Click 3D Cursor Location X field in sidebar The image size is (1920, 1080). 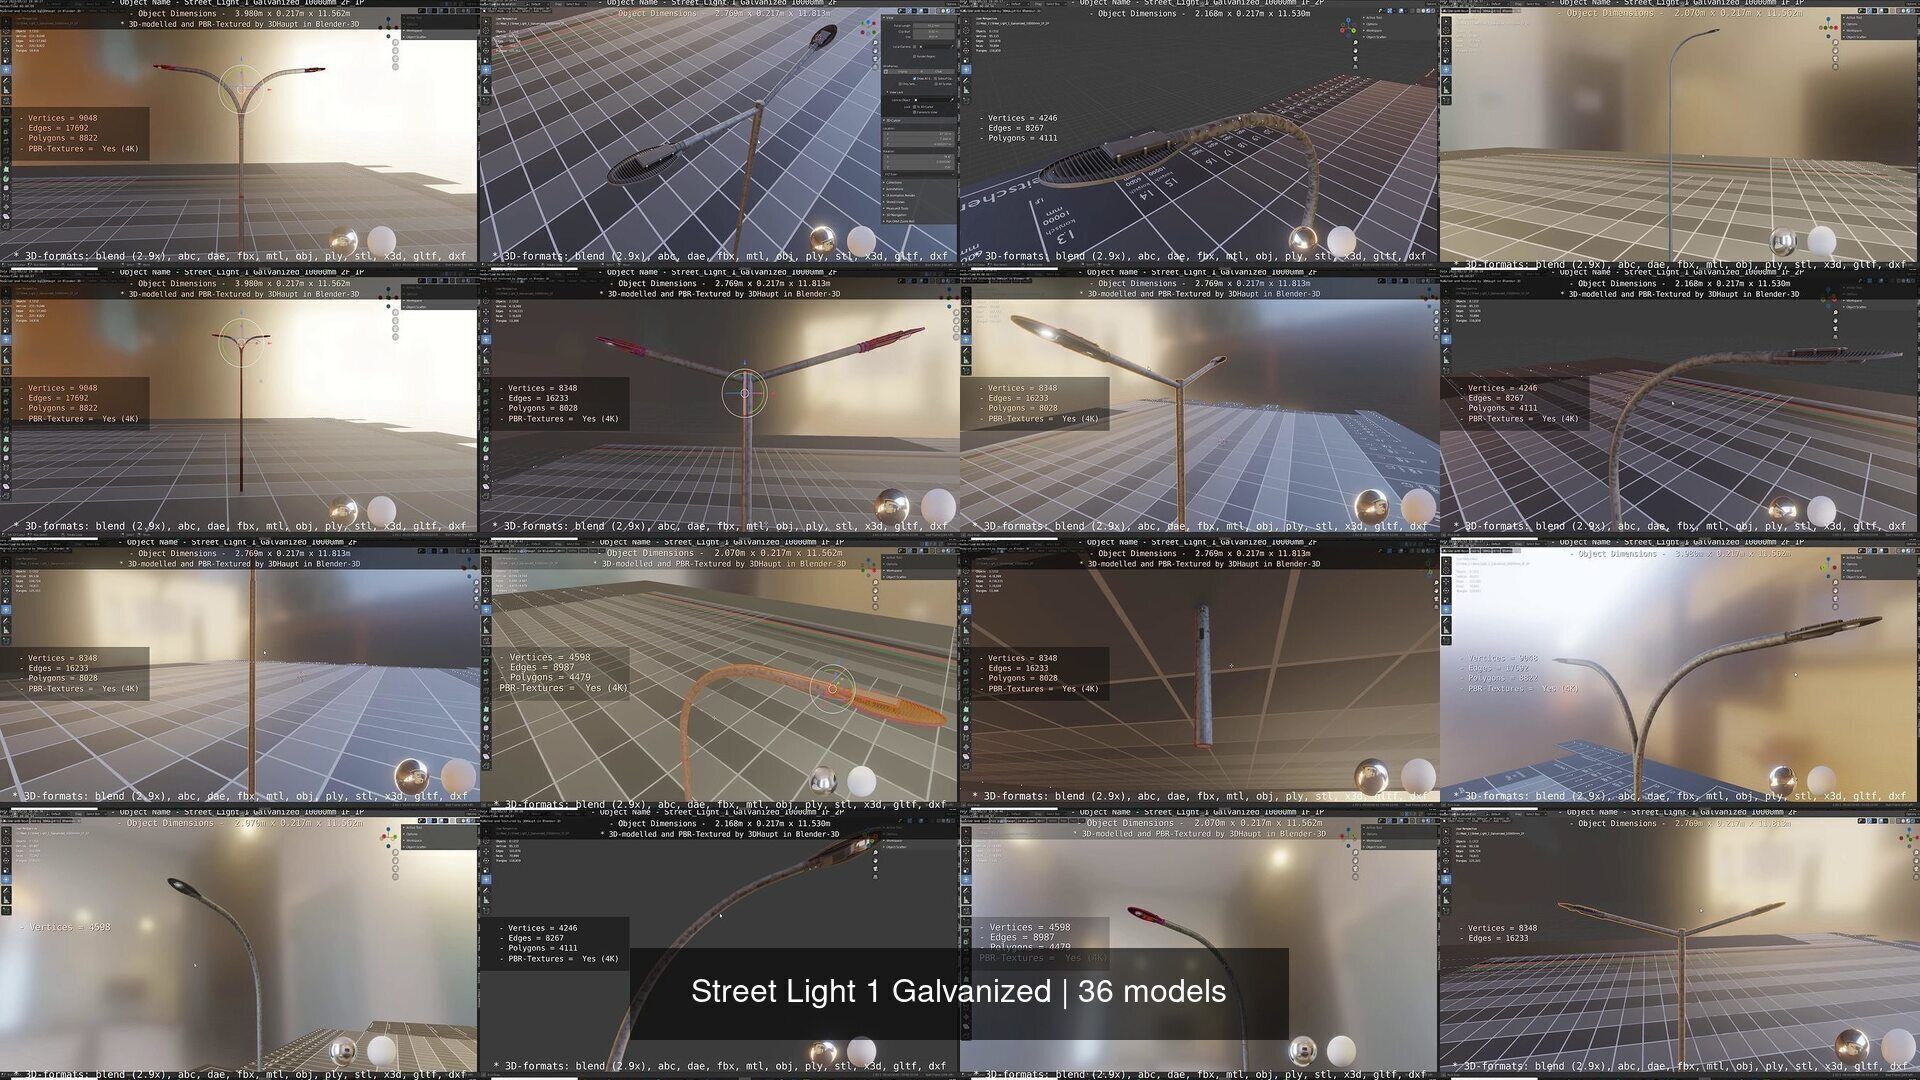(919, 134)
